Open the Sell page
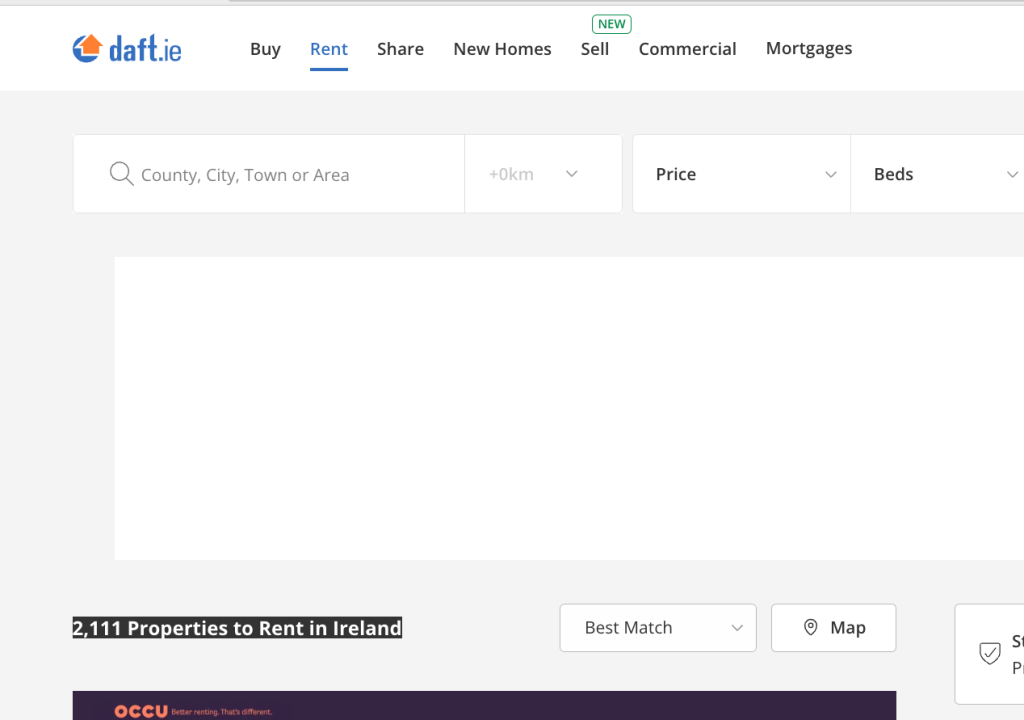The image size is (1024, 720). pos(595,49)
